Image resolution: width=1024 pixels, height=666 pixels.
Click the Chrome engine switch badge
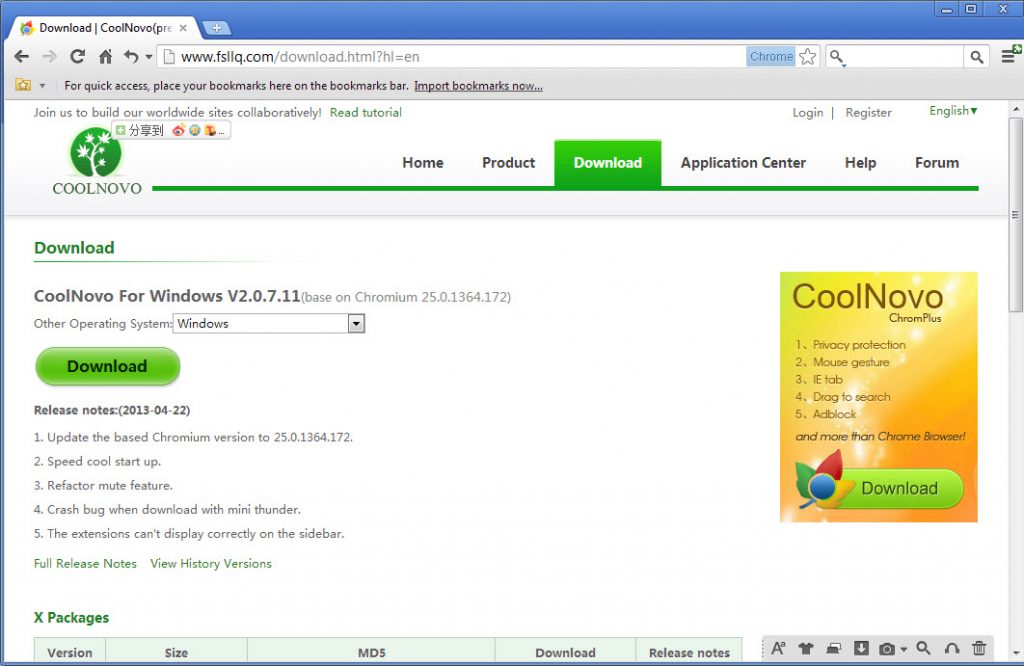(x=771, y=57)
